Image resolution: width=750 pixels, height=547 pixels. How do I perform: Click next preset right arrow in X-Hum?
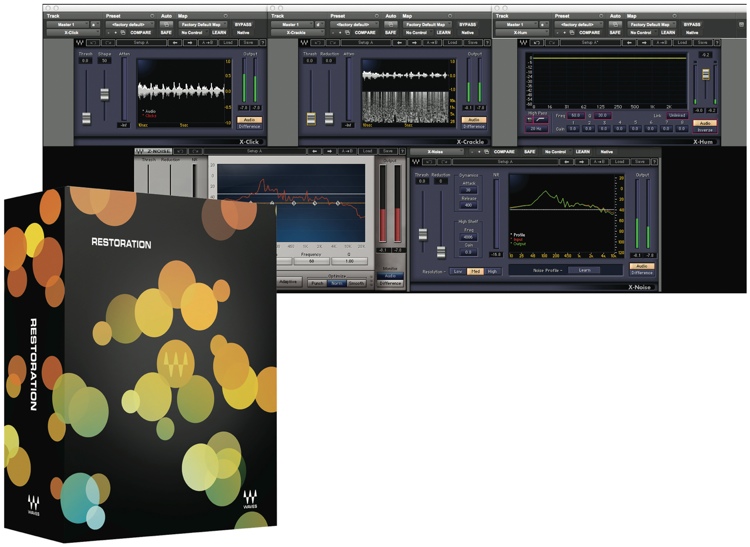[646, 43]
